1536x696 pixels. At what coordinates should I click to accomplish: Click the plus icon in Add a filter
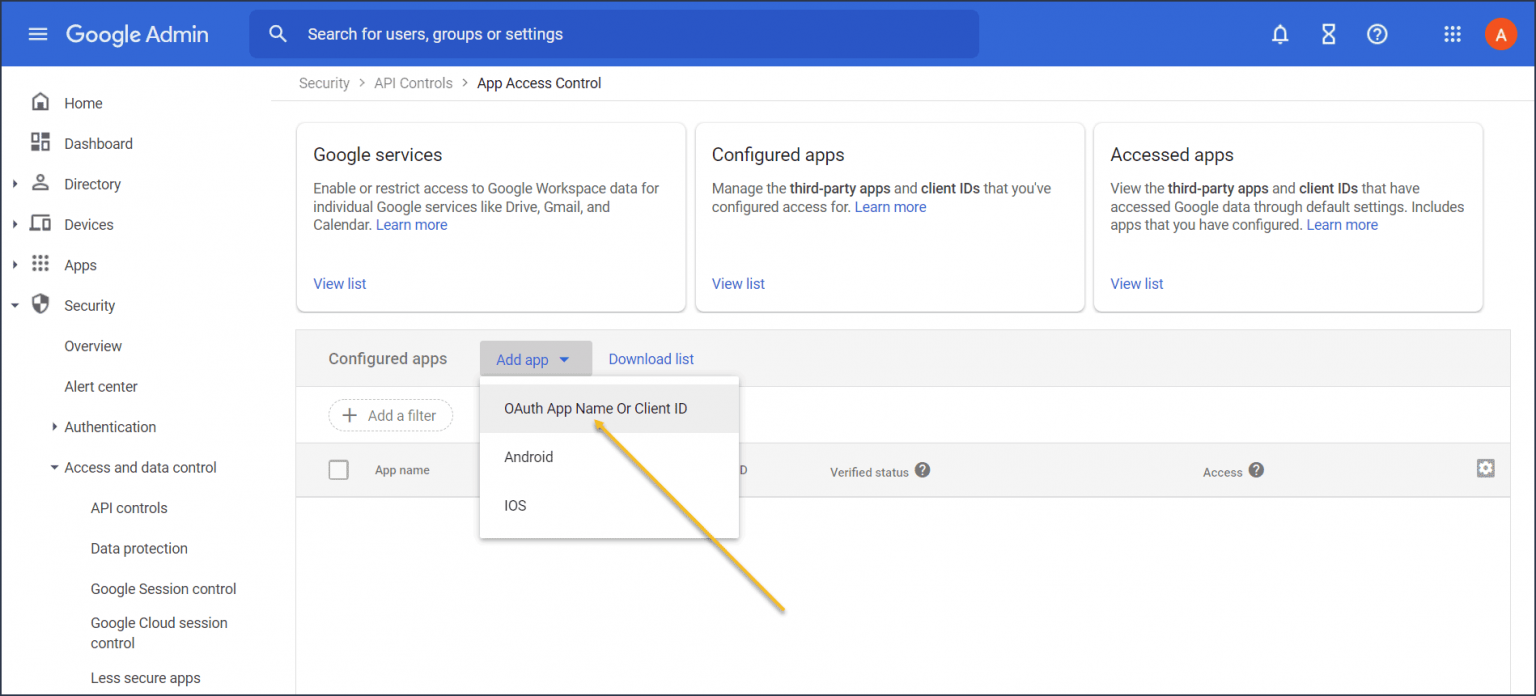coord(349,415)
